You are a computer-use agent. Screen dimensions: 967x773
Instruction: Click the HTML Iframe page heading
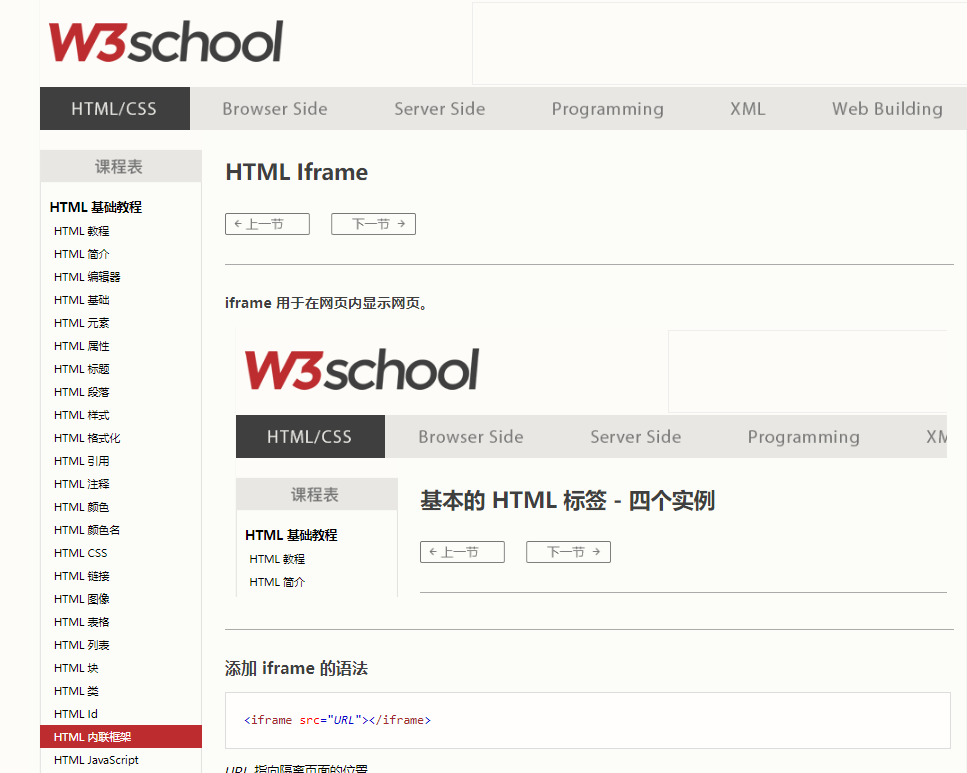[297, 172]
